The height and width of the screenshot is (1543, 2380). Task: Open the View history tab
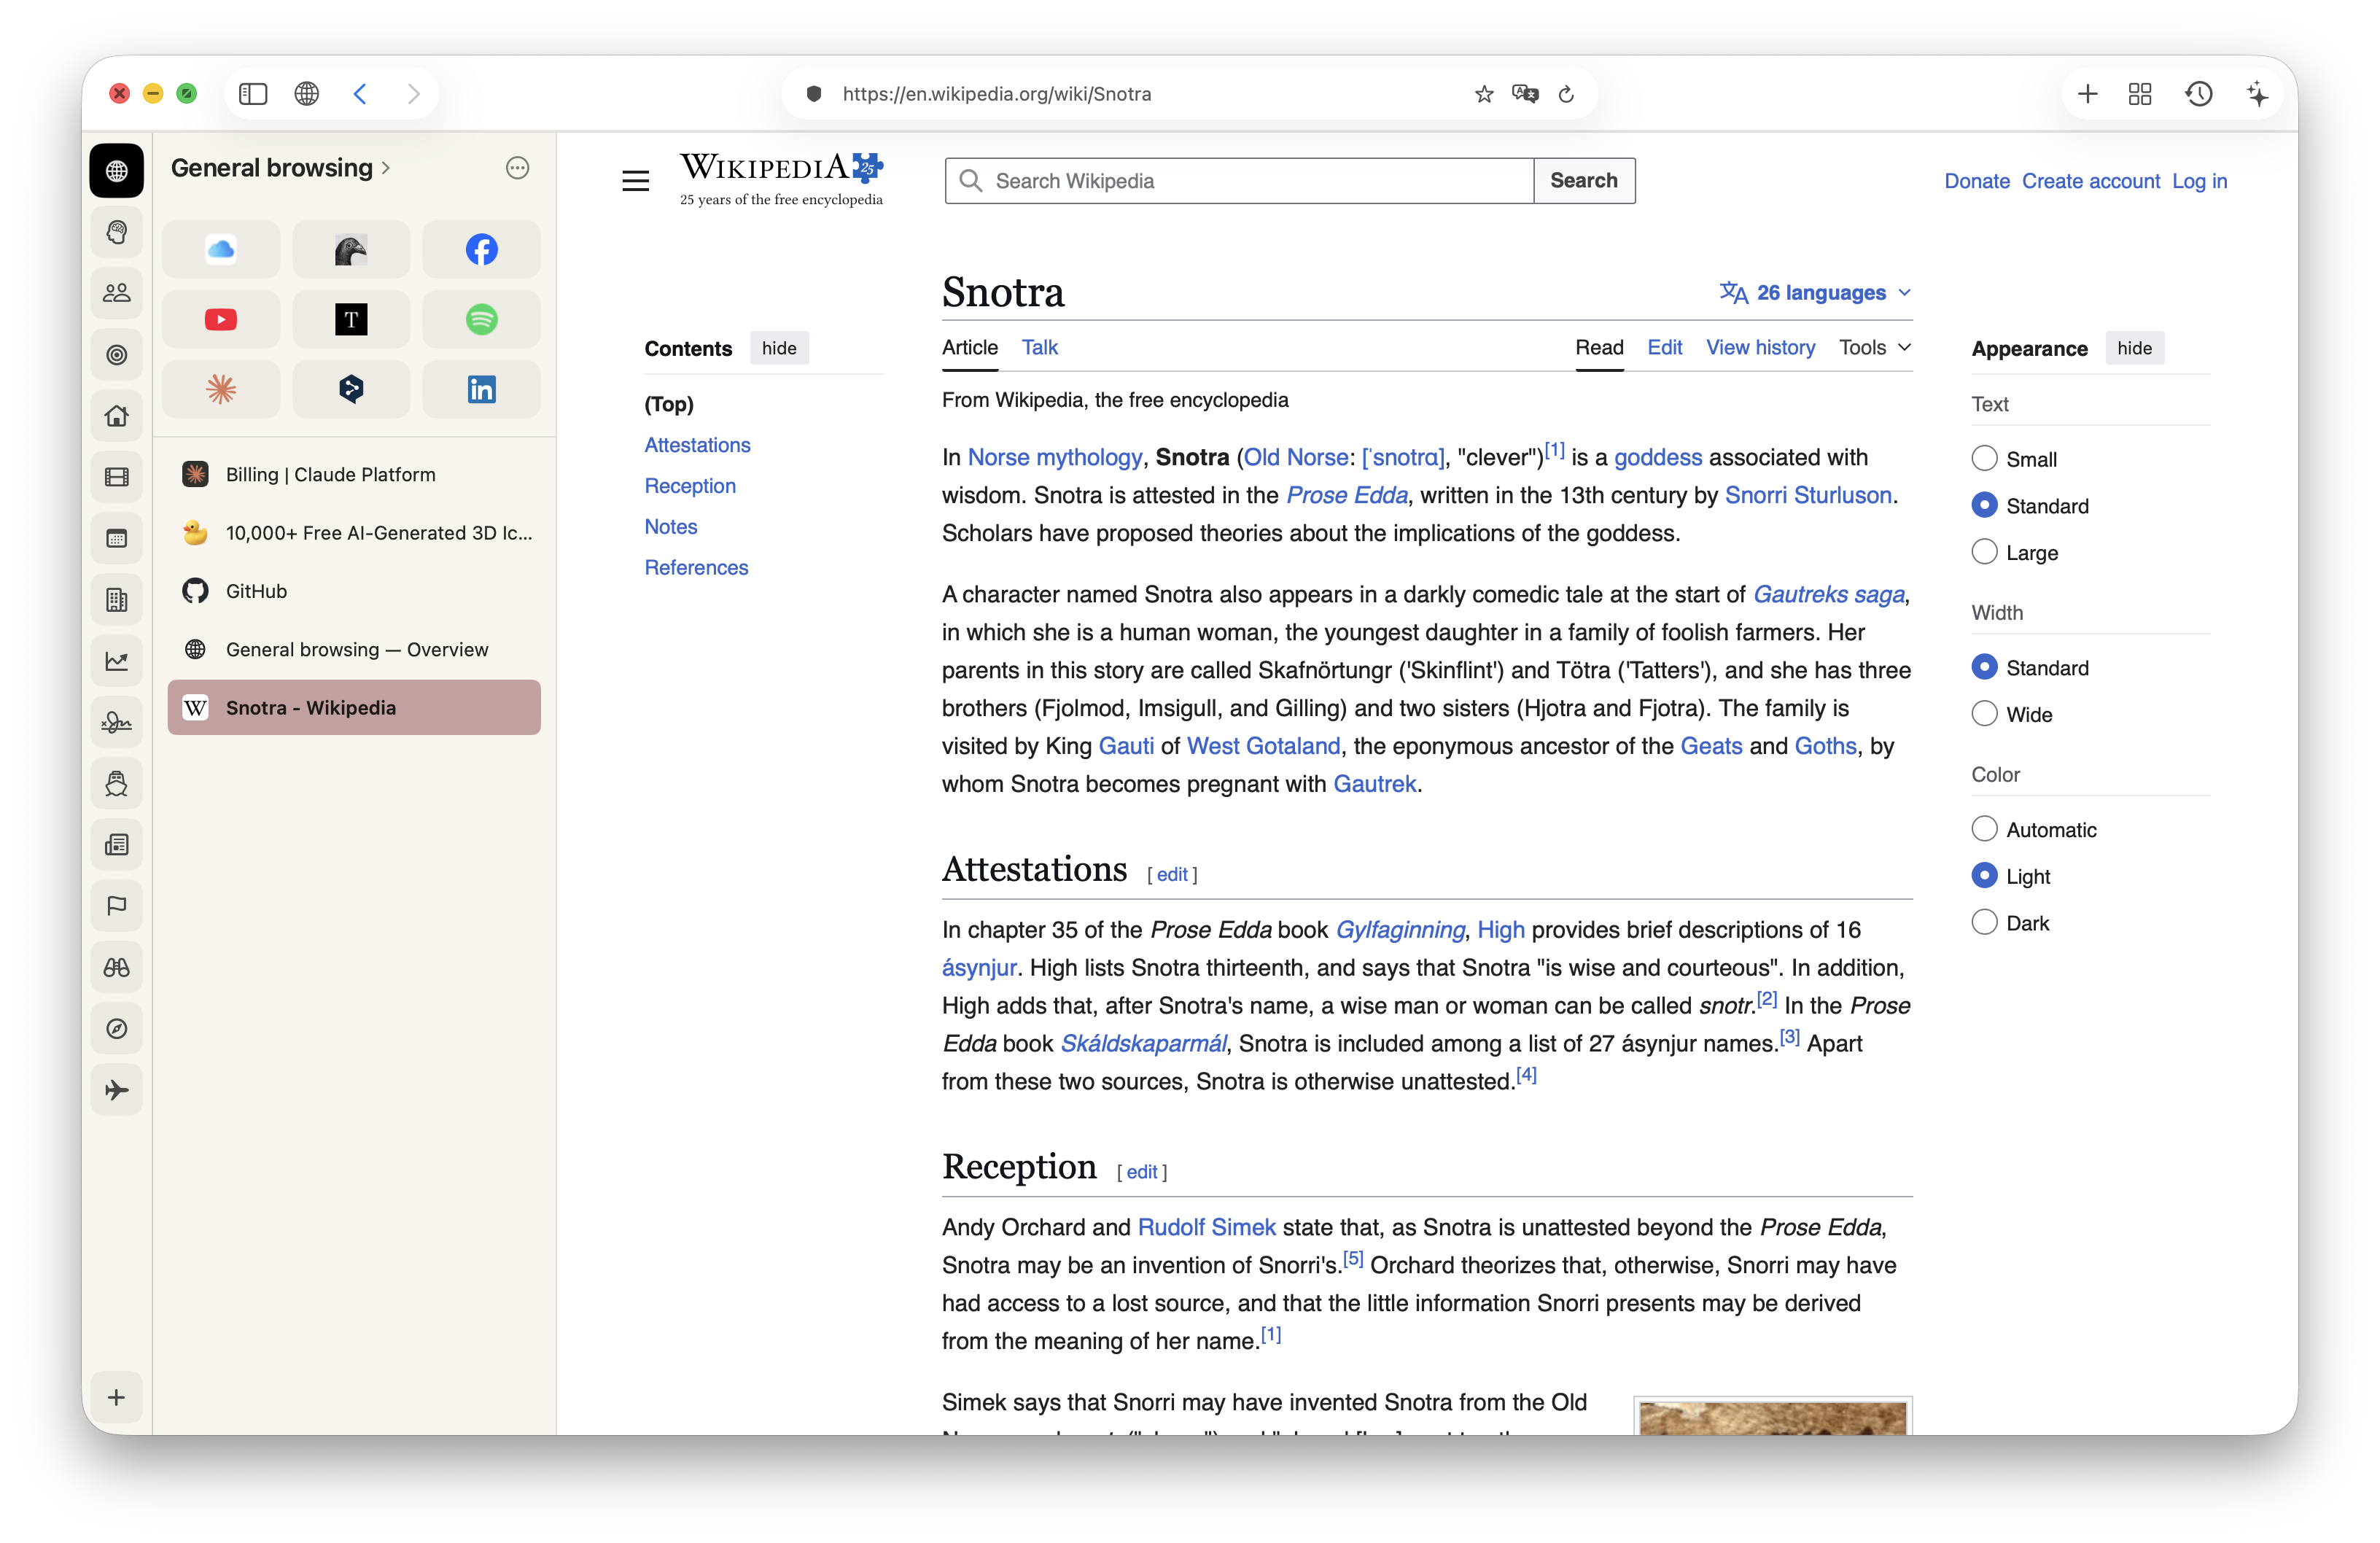tap(1760, 347)
